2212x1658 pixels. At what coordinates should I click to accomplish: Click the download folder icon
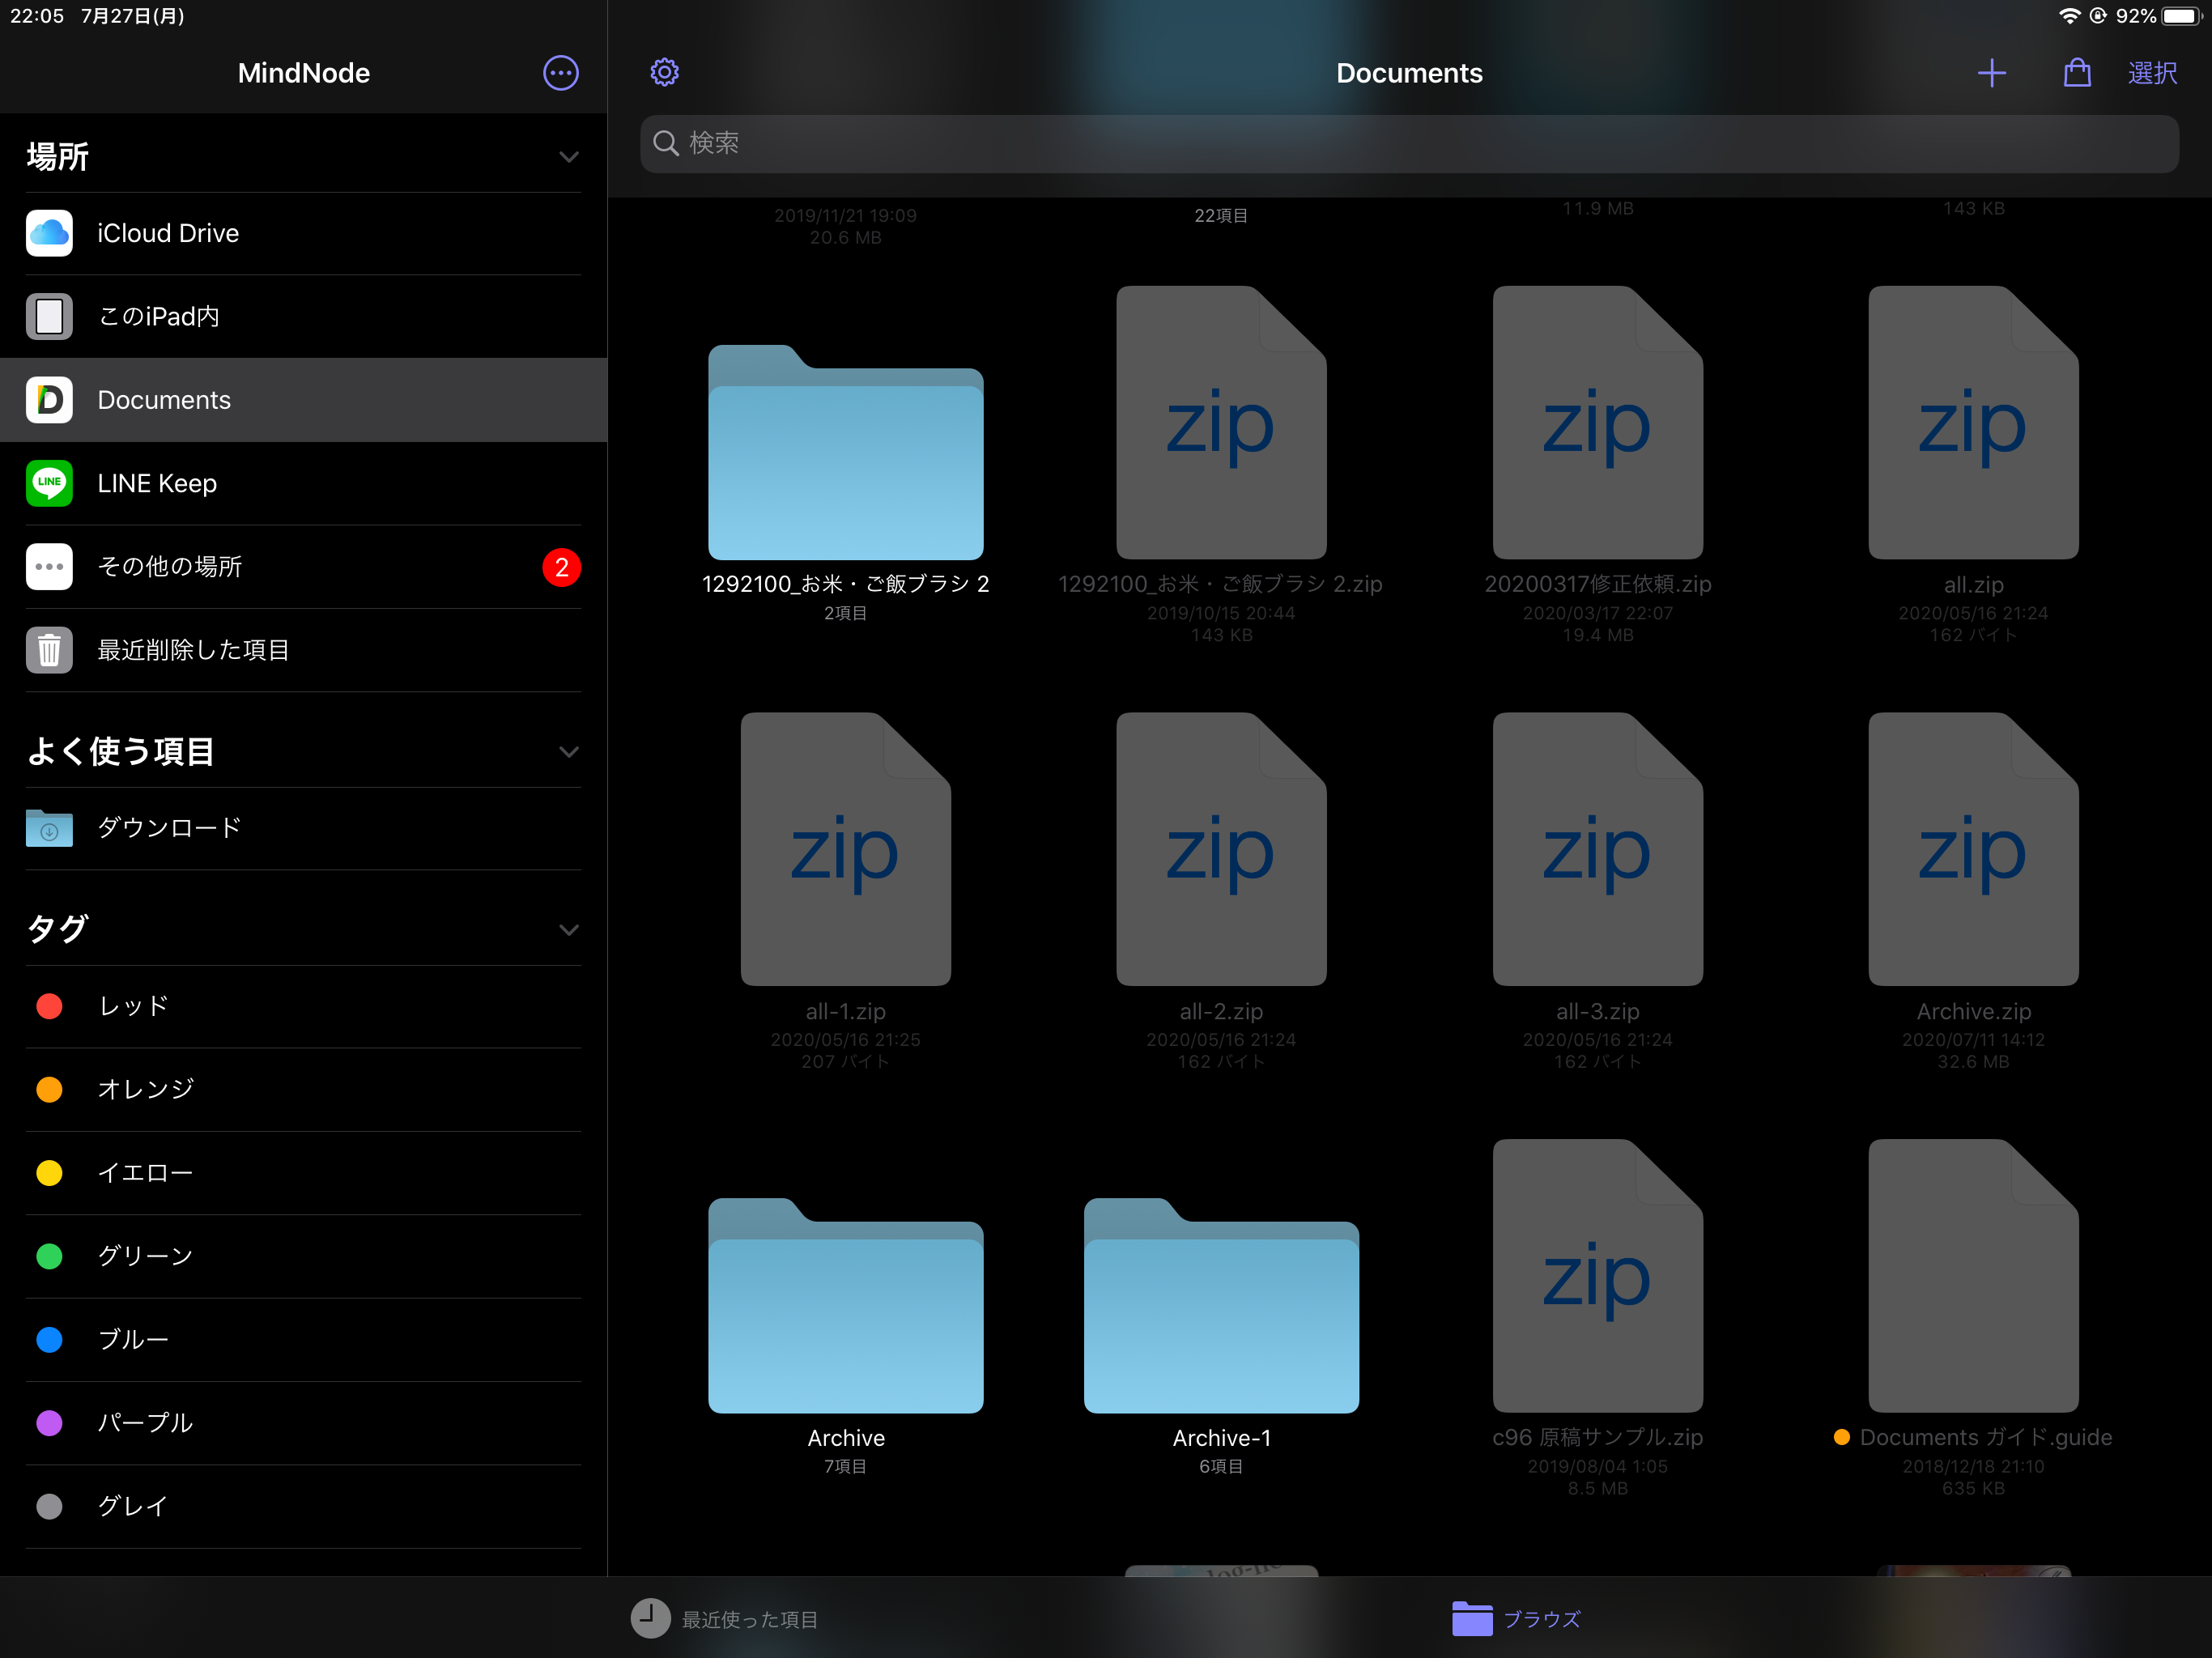pyautogui.click(x=49, y=828)
